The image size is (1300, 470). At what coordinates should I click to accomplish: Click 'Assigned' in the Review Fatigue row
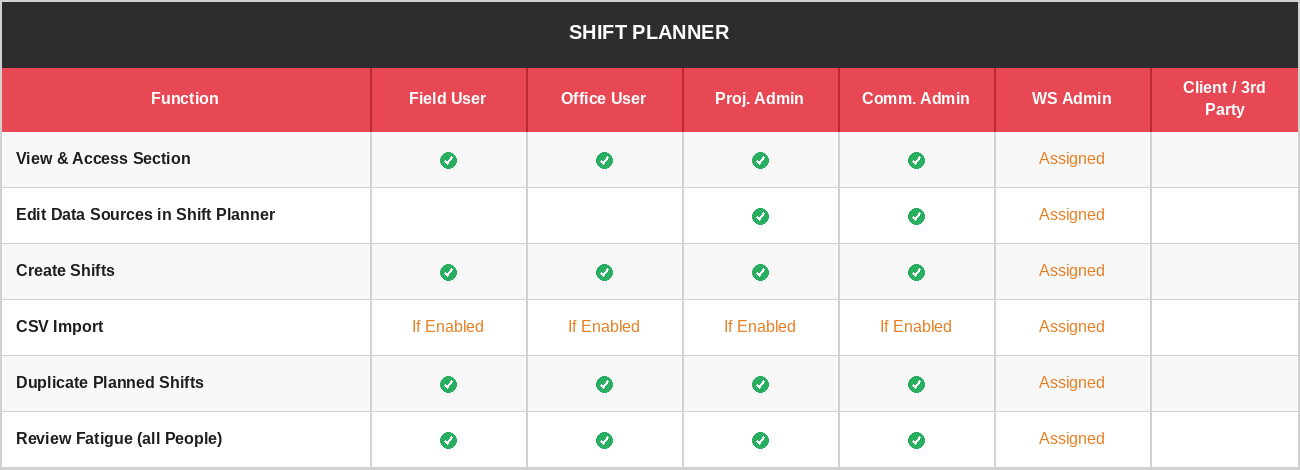1071,439
